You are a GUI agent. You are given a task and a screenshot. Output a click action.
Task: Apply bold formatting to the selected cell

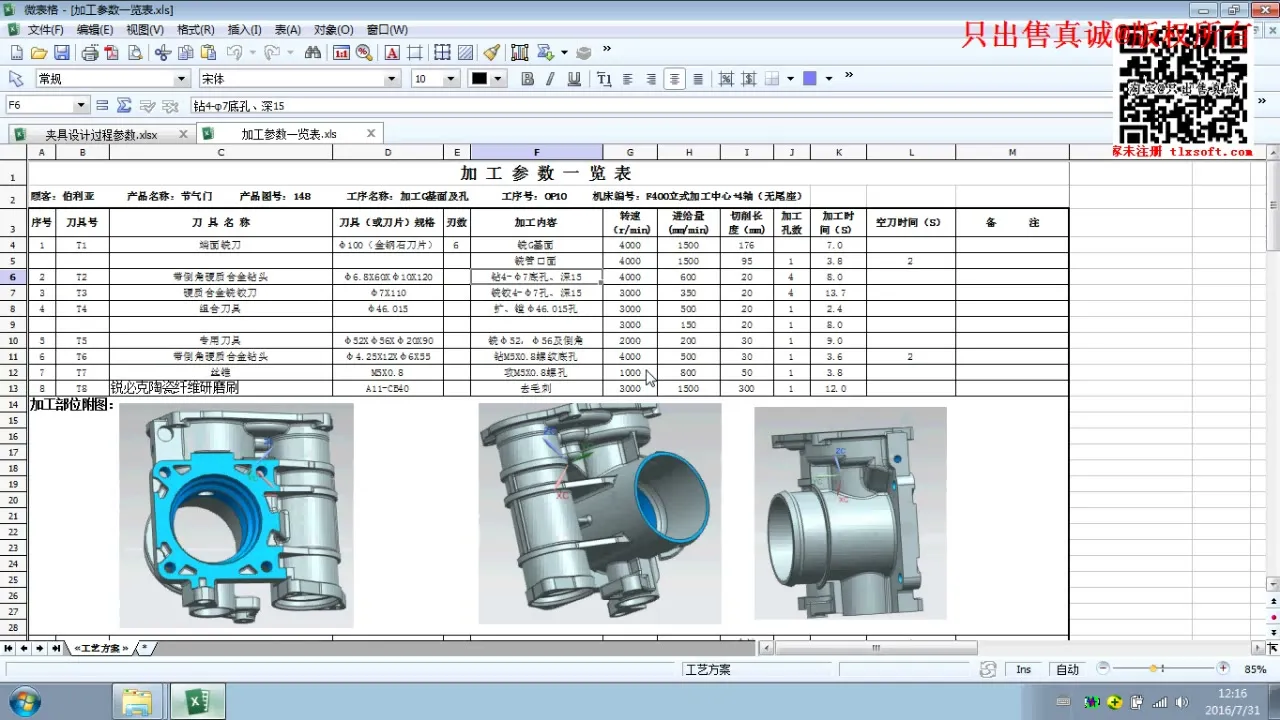(527, 78)
